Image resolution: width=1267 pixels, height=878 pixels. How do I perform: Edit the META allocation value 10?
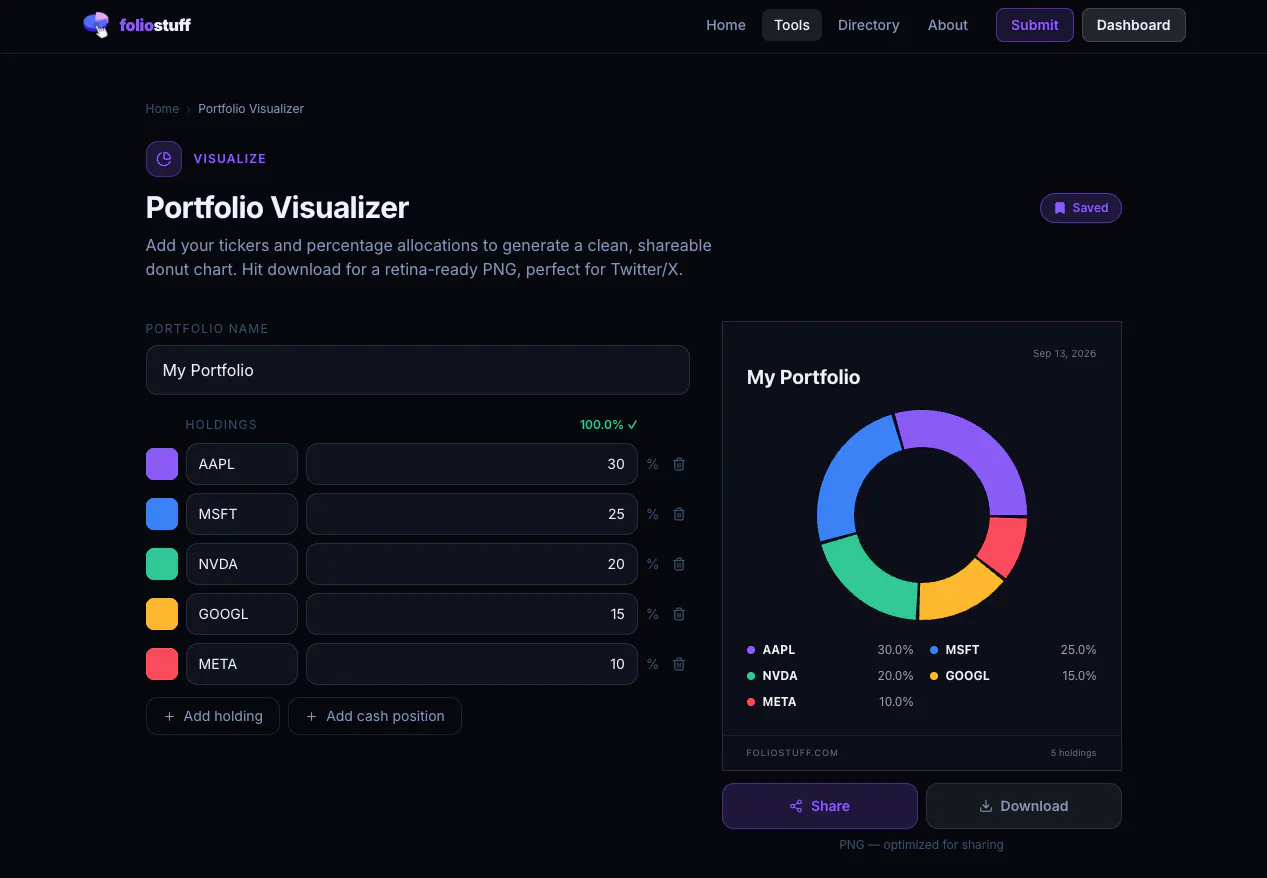click(472, 664)
